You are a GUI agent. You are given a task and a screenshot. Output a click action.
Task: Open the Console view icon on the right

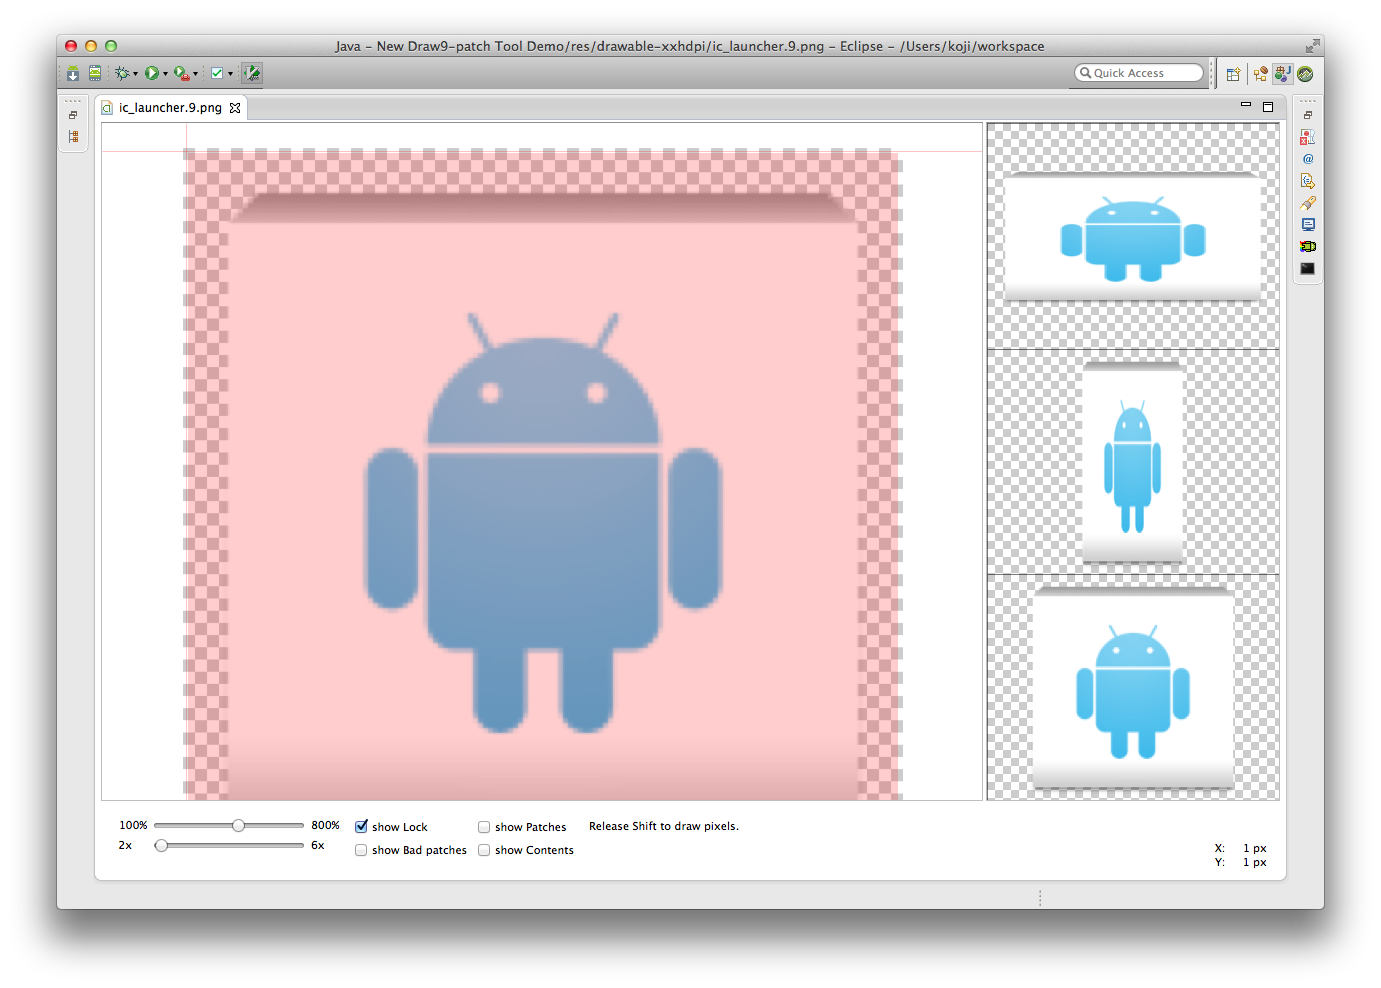tap(1307, 224)
